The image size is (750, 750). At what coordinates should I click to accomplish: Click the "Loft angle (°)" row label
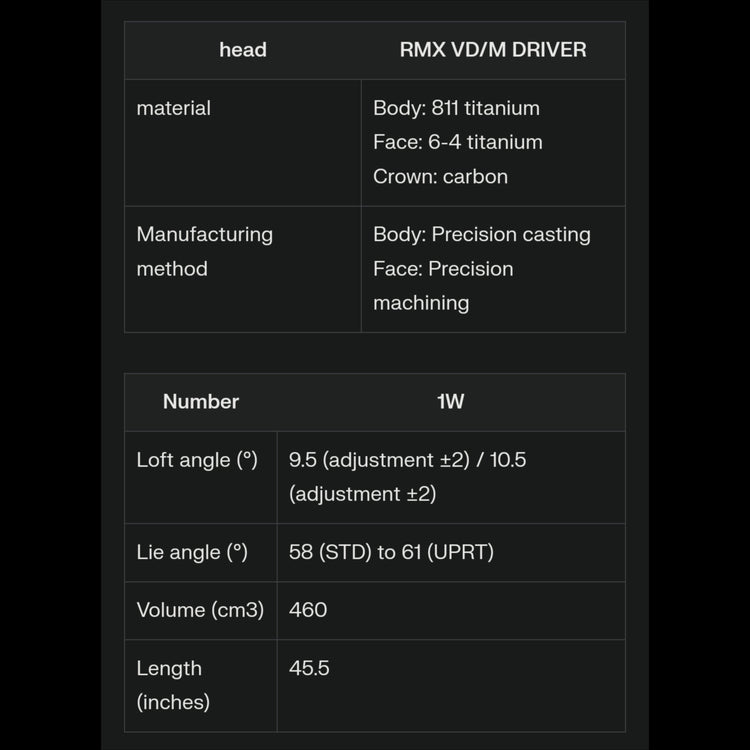point(197,460)
